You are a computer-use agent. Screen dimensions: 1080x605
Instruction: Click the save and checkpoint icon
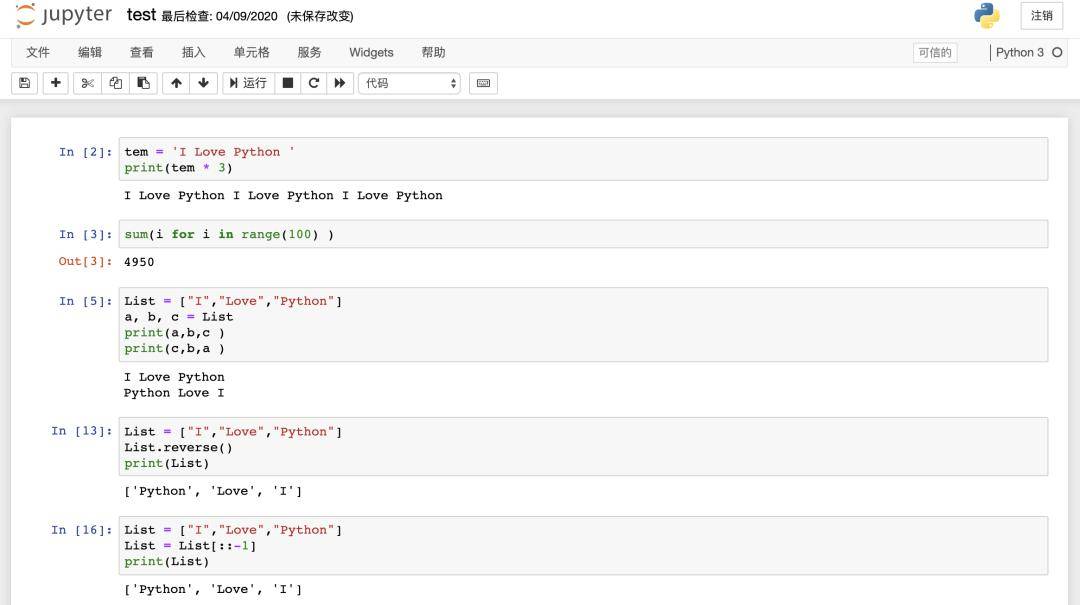pyautogui.click(x=24, y=83)
